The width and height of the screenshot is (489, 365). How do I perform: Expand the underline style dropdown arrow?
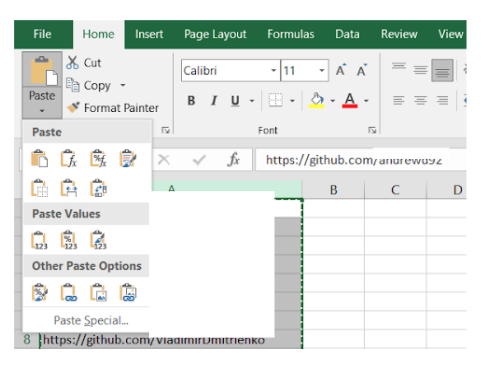click(x=252, y=100)
